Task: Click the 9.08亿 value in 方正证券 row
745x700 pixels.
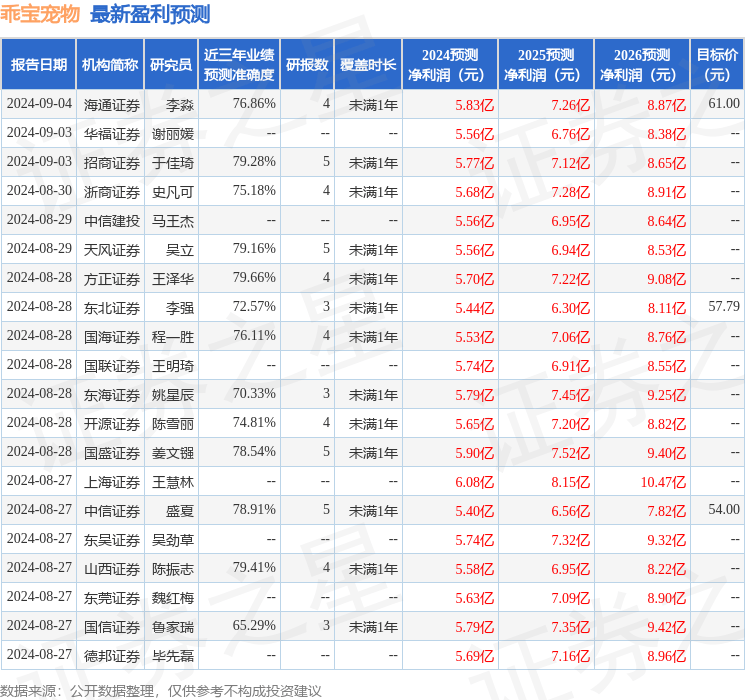Action: pos(667,279)
